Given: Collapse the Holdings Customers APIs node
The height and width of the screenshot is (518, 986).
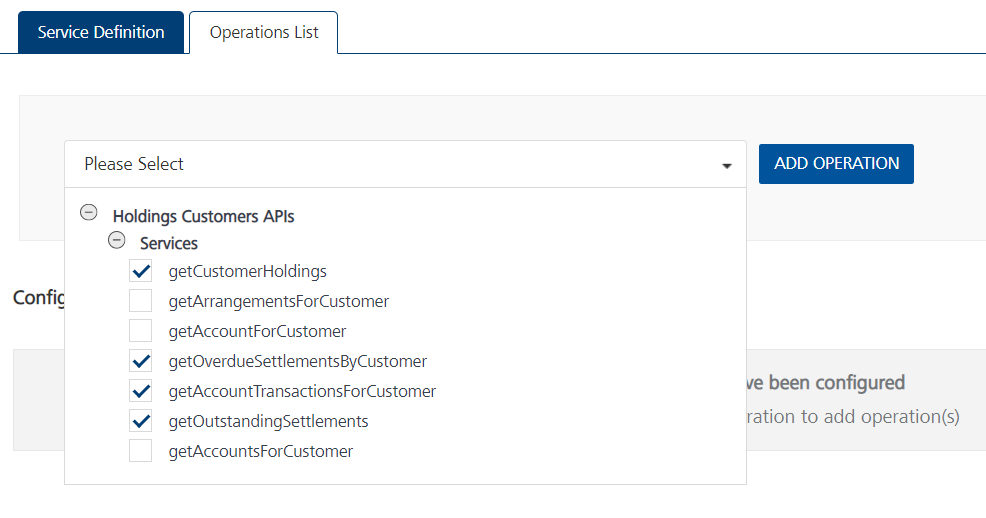Looking at the screenshot, I should tap(89, 213).
